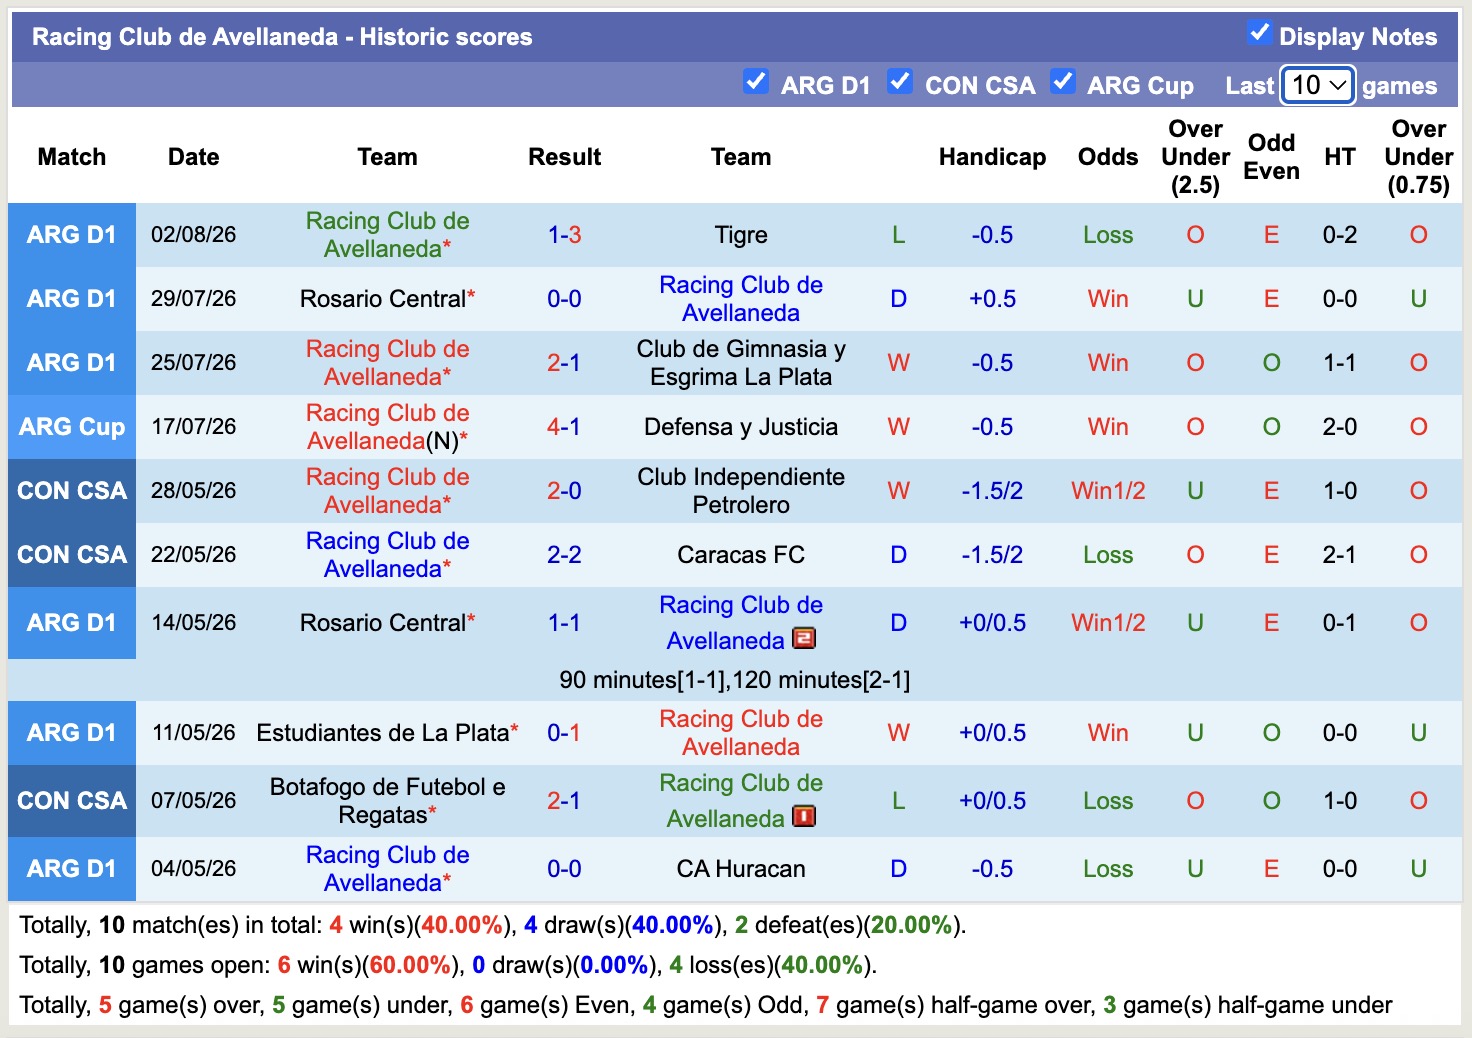Click the Match column header
Screen dimensions: 1472x1038
click(x=72, y=157)
